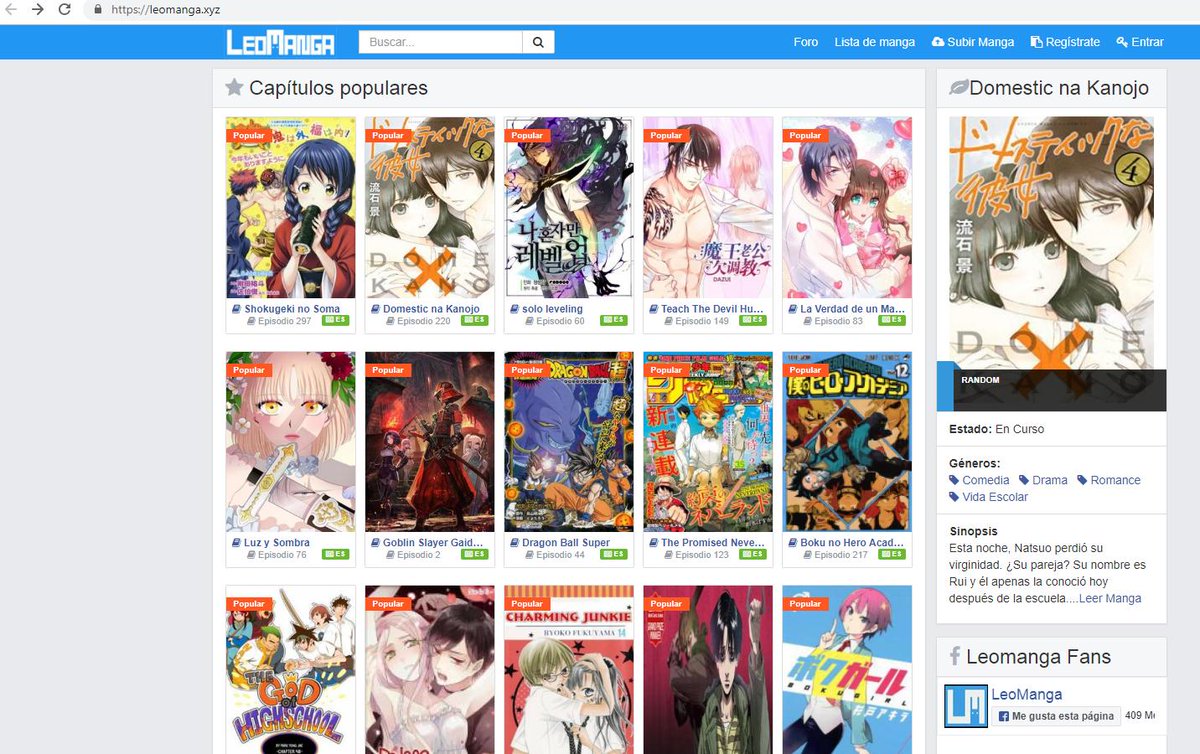Click the Buscar search field

point(441,42)
